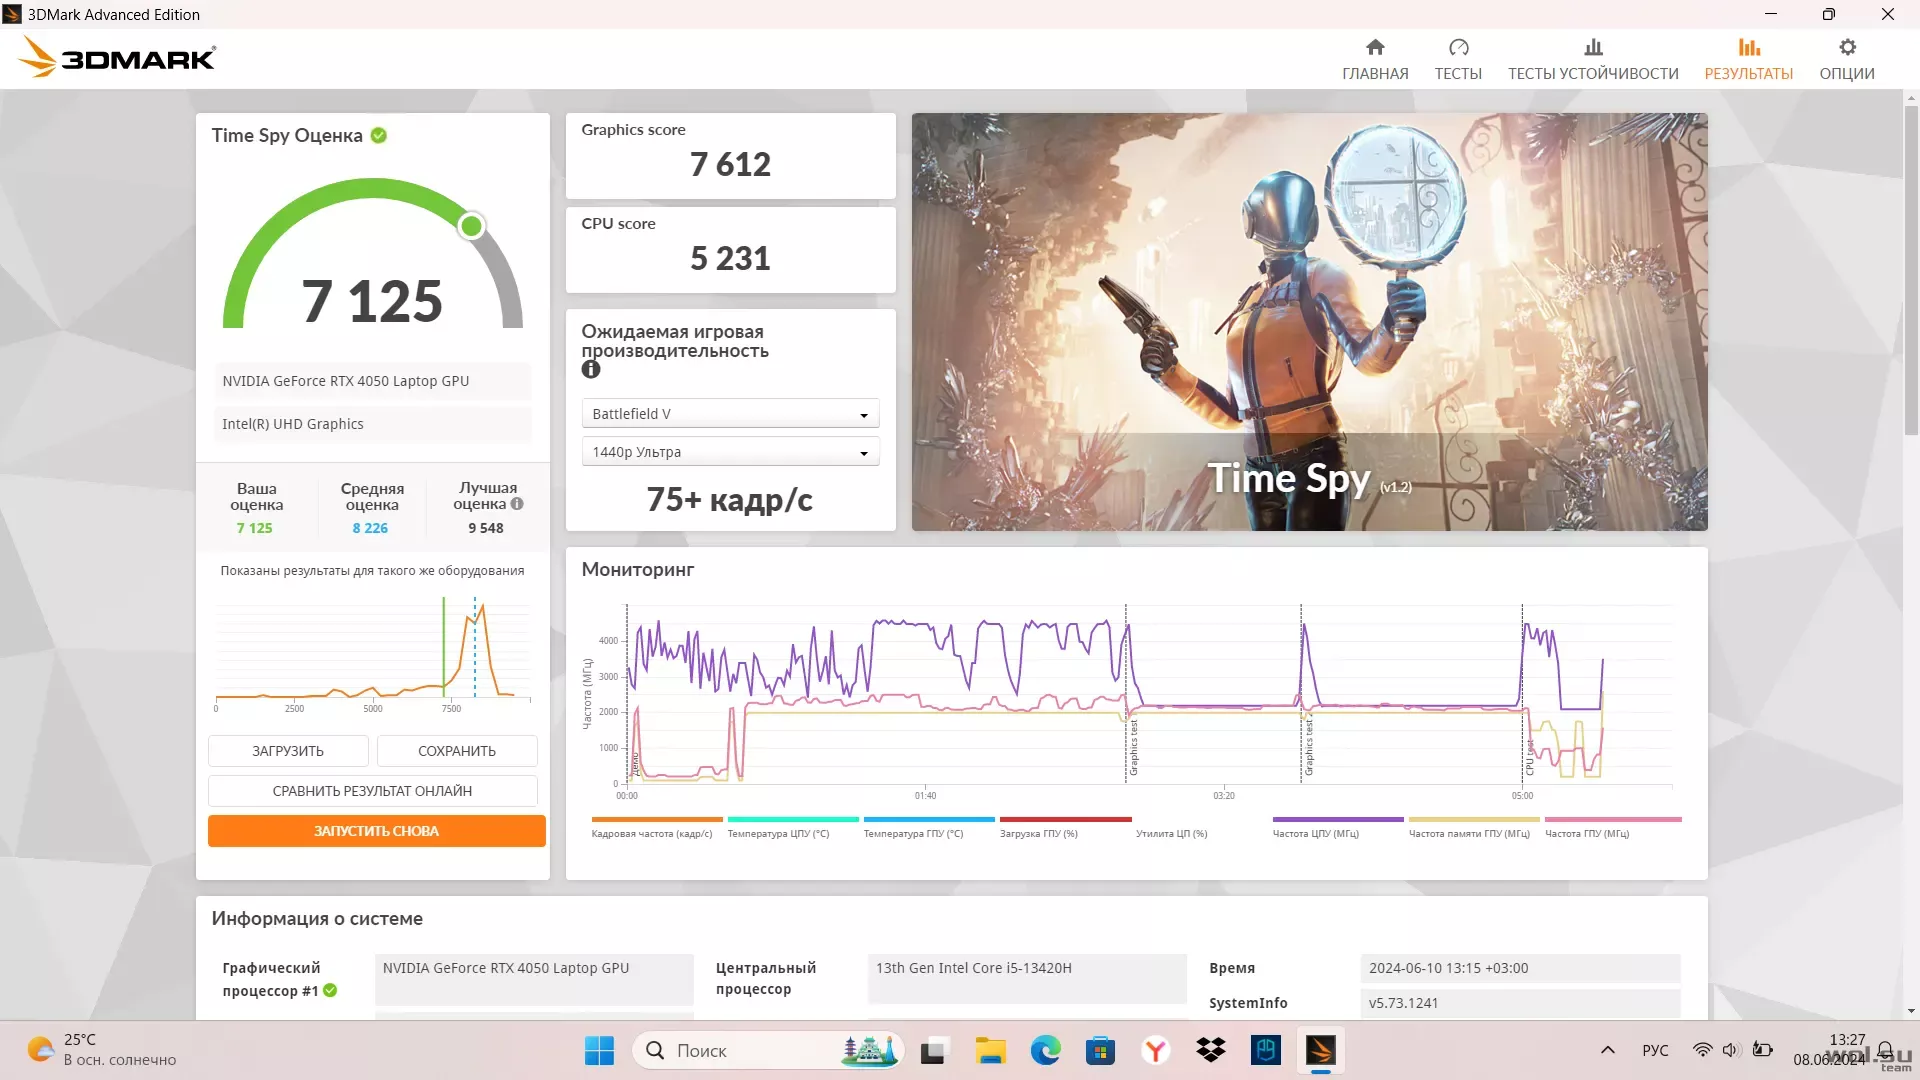Viewport: 1920px width, 1080px height.
Task: Open the 1440p Ультра resolution dropdown
Action: tap(730, 452)
